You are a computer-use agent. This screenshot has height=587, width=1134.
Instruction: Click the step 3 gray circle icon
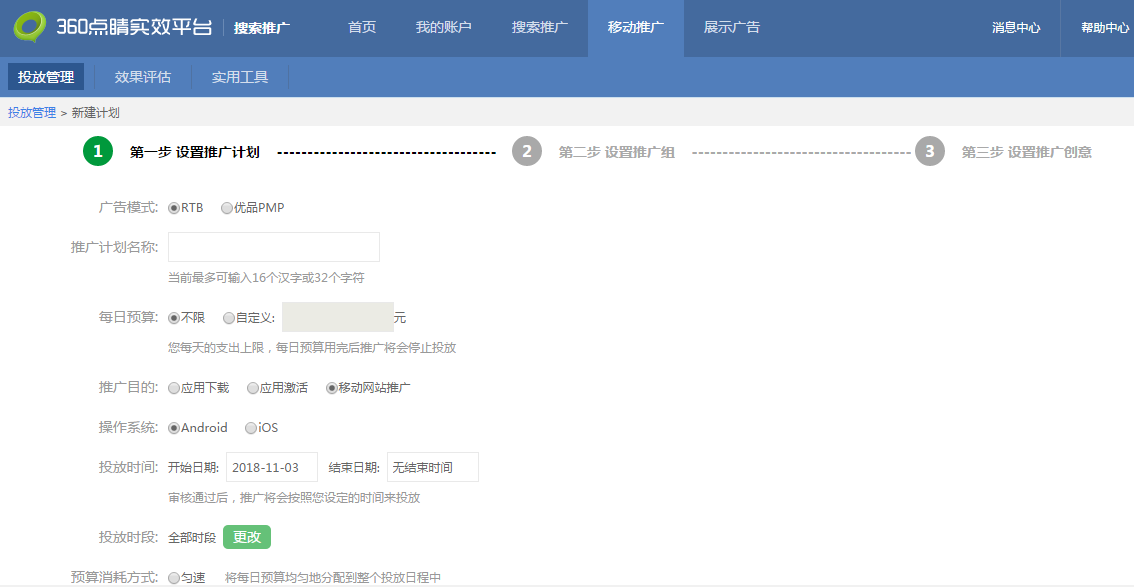pyautogui.click(x=930, y=151)
